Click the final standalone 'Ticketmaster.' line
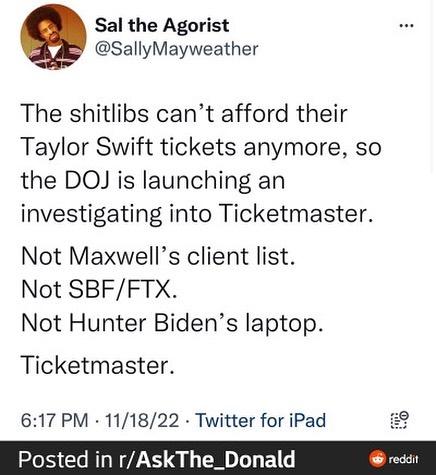This screenshot has height=475, width=436. tap(98, 365)
